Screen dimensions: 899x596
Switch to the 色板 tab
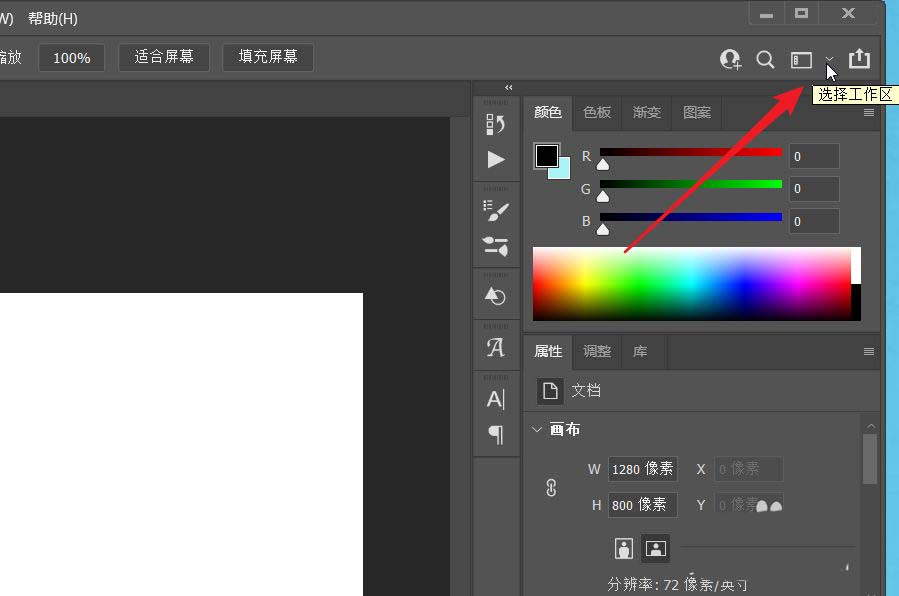pos(597,113)
